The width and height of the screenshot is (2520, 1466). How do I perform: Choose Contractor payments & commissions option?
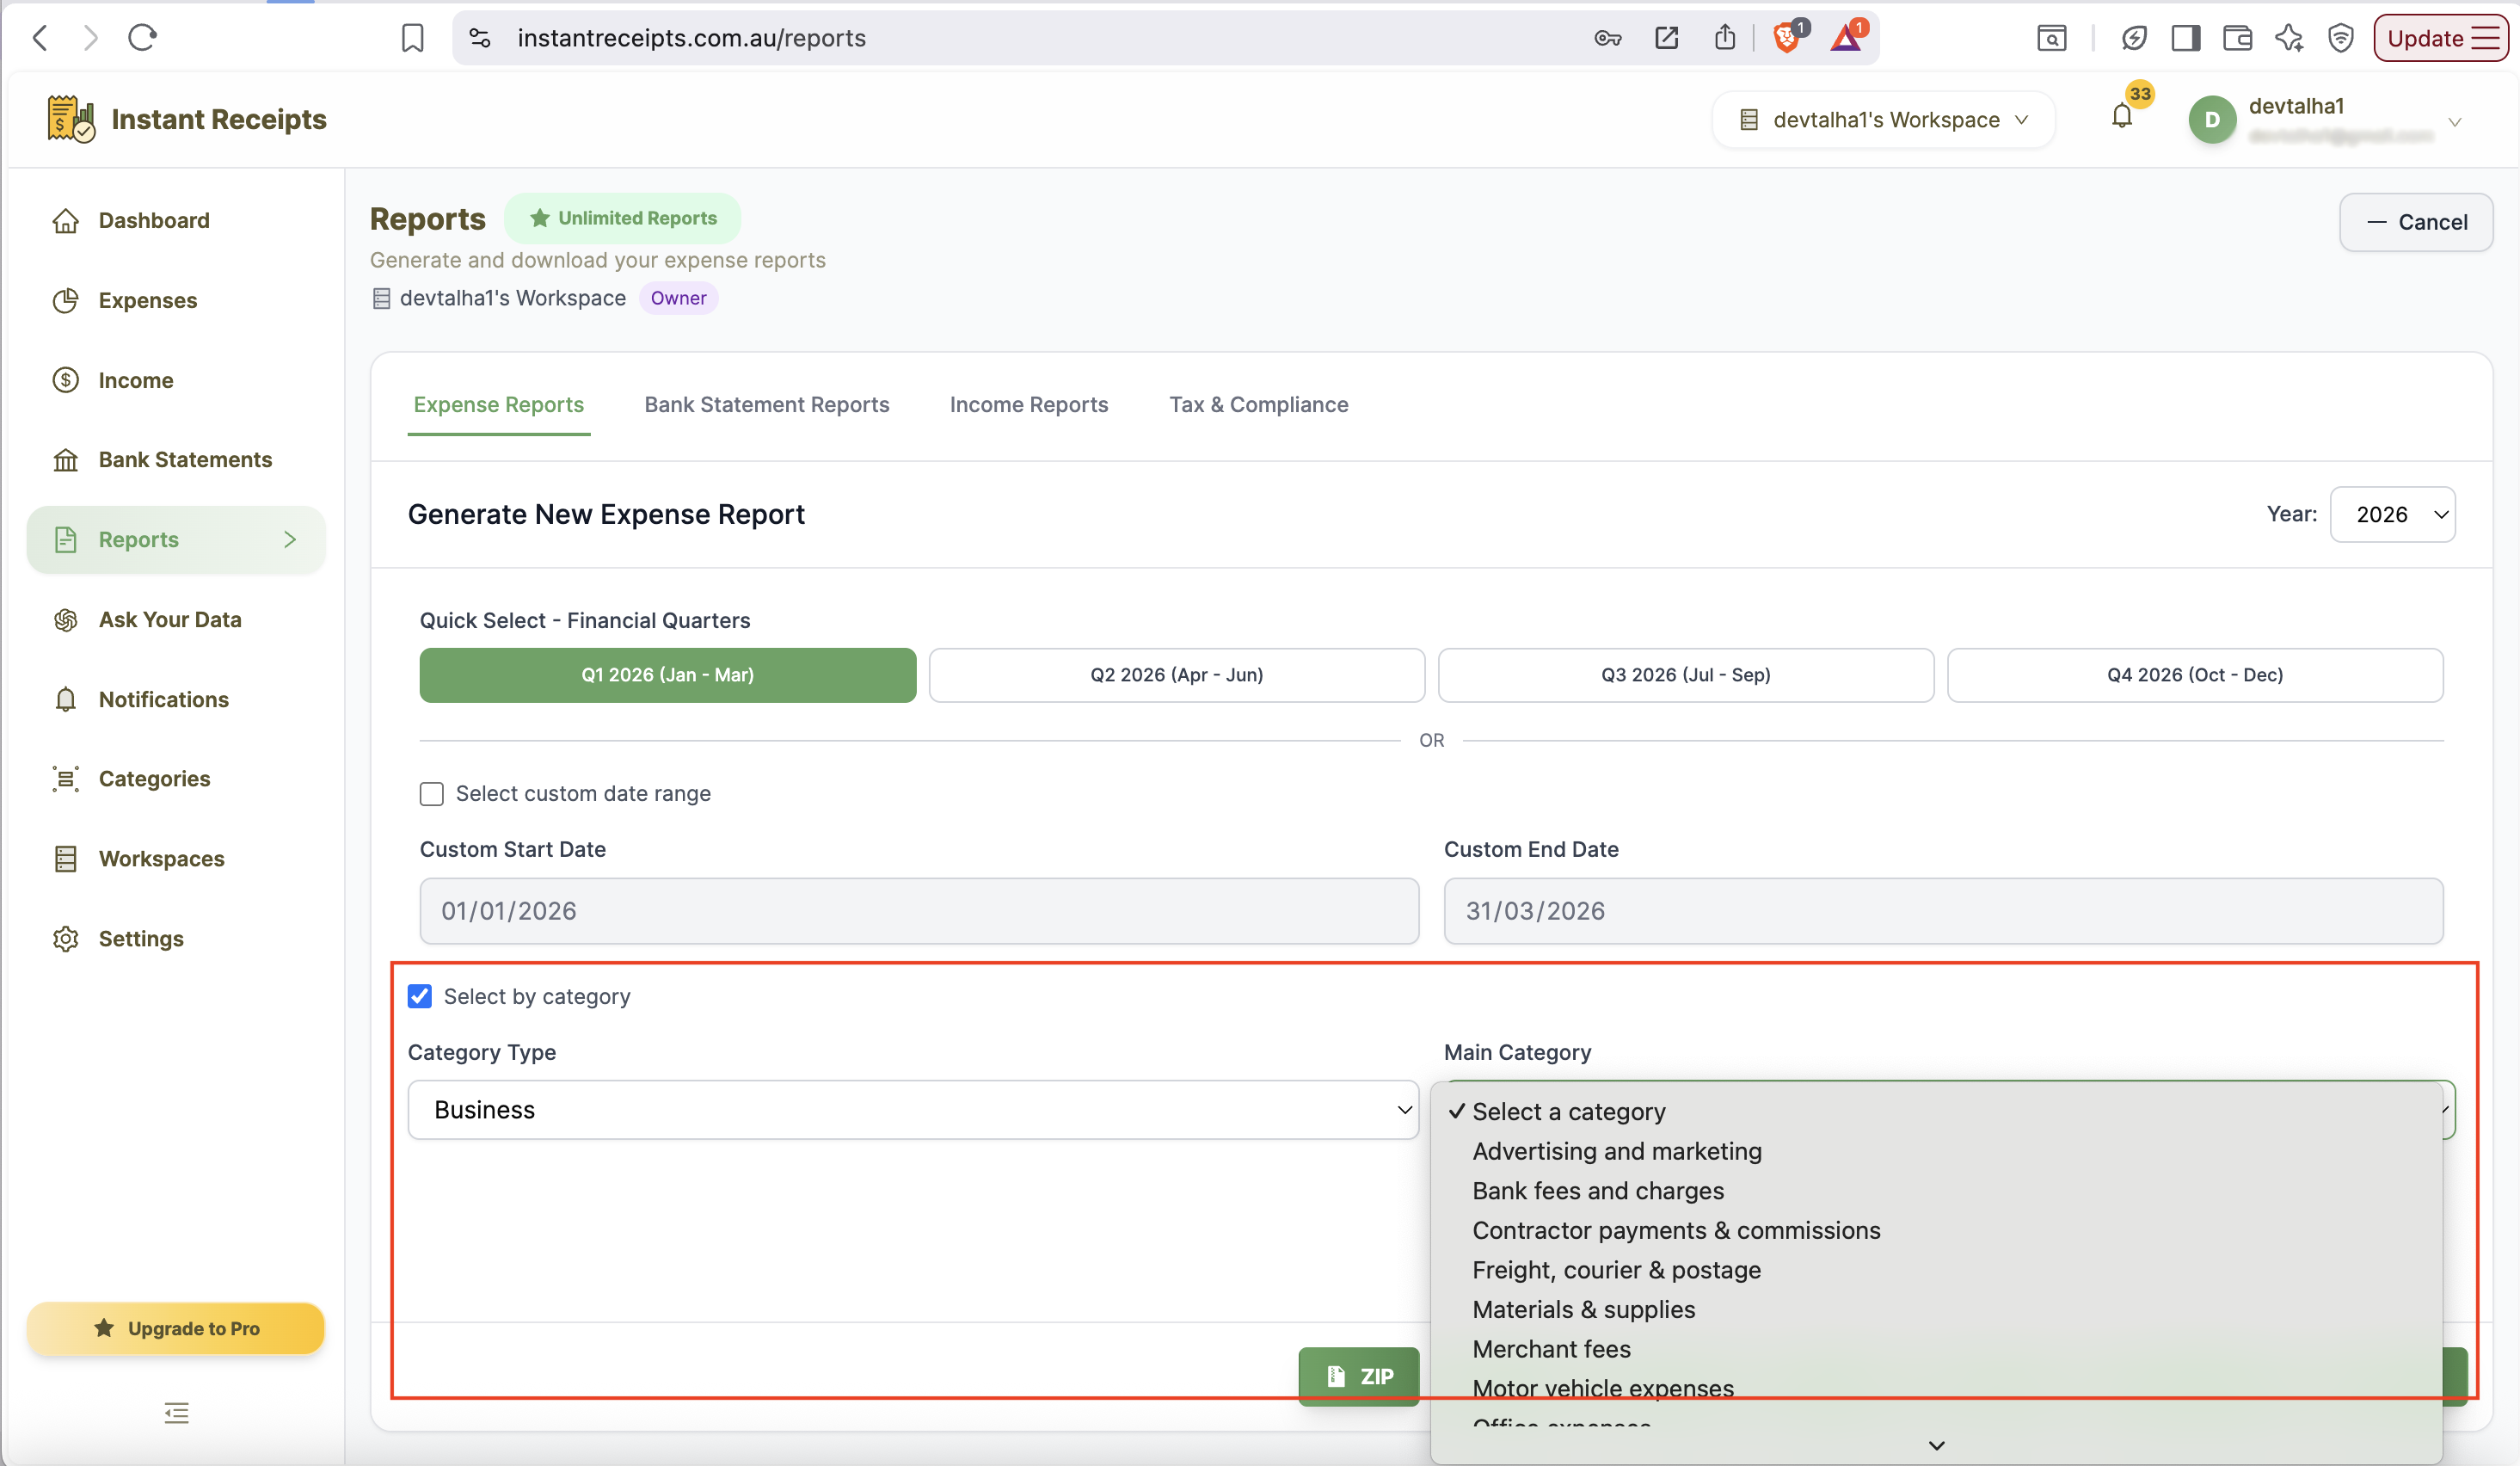(x=1937, y=1230)
